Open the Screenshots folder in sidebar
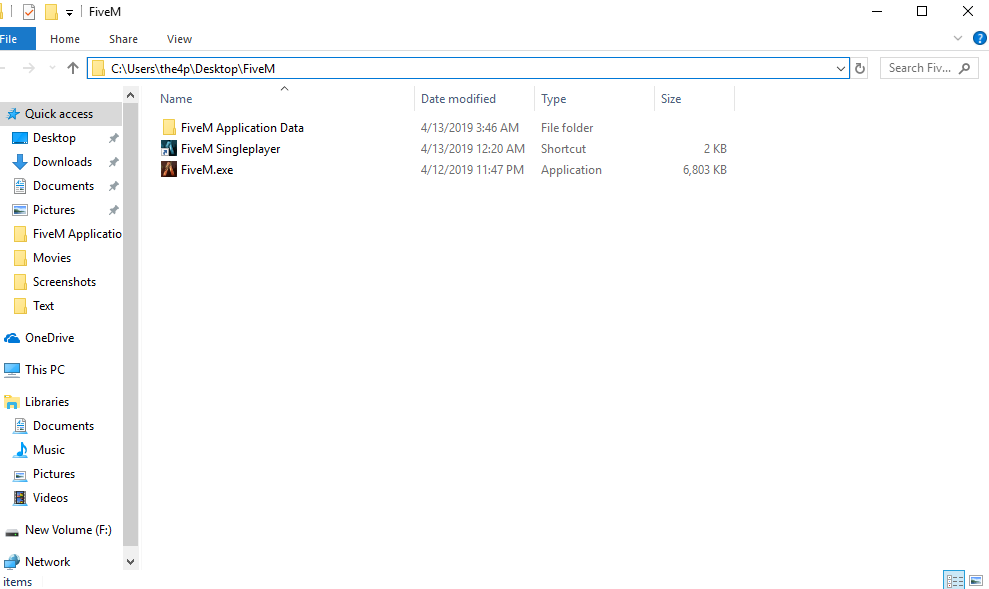This screenshot has height=589, width=989. click(64, 281)
